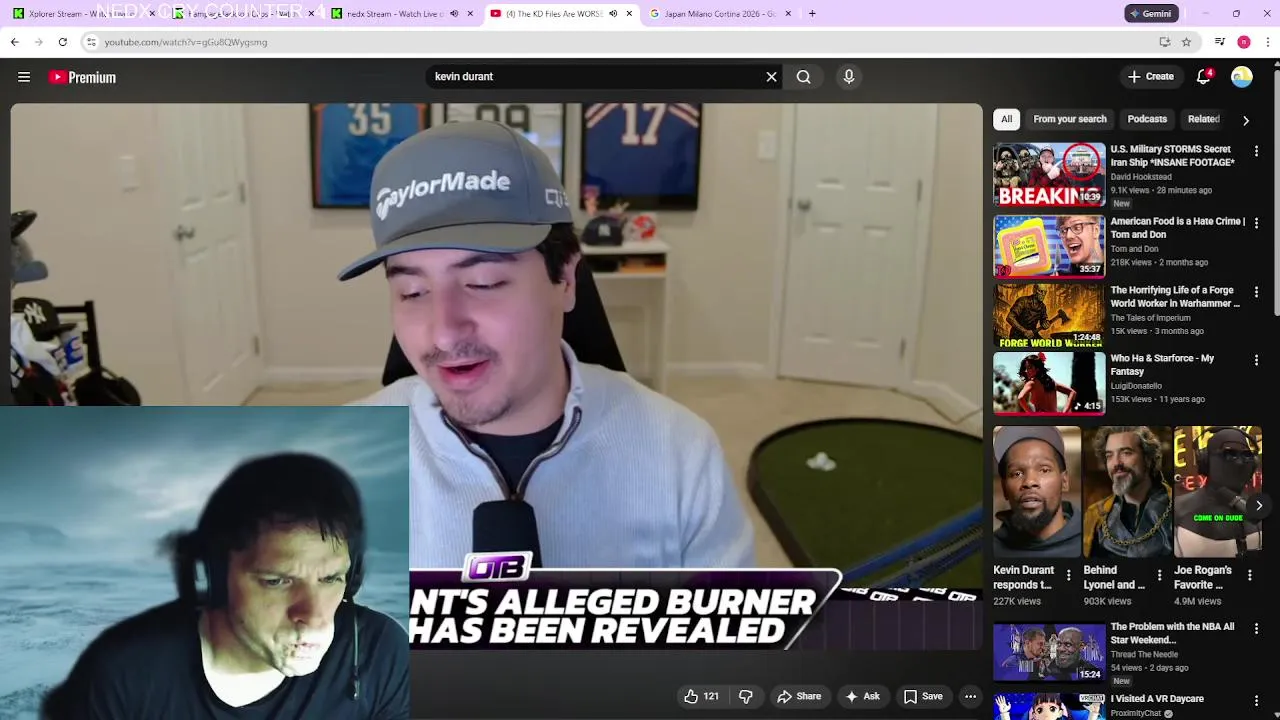
Task: Close the 'KD Files Are WORSE' tab
Action: click(629, 14)
